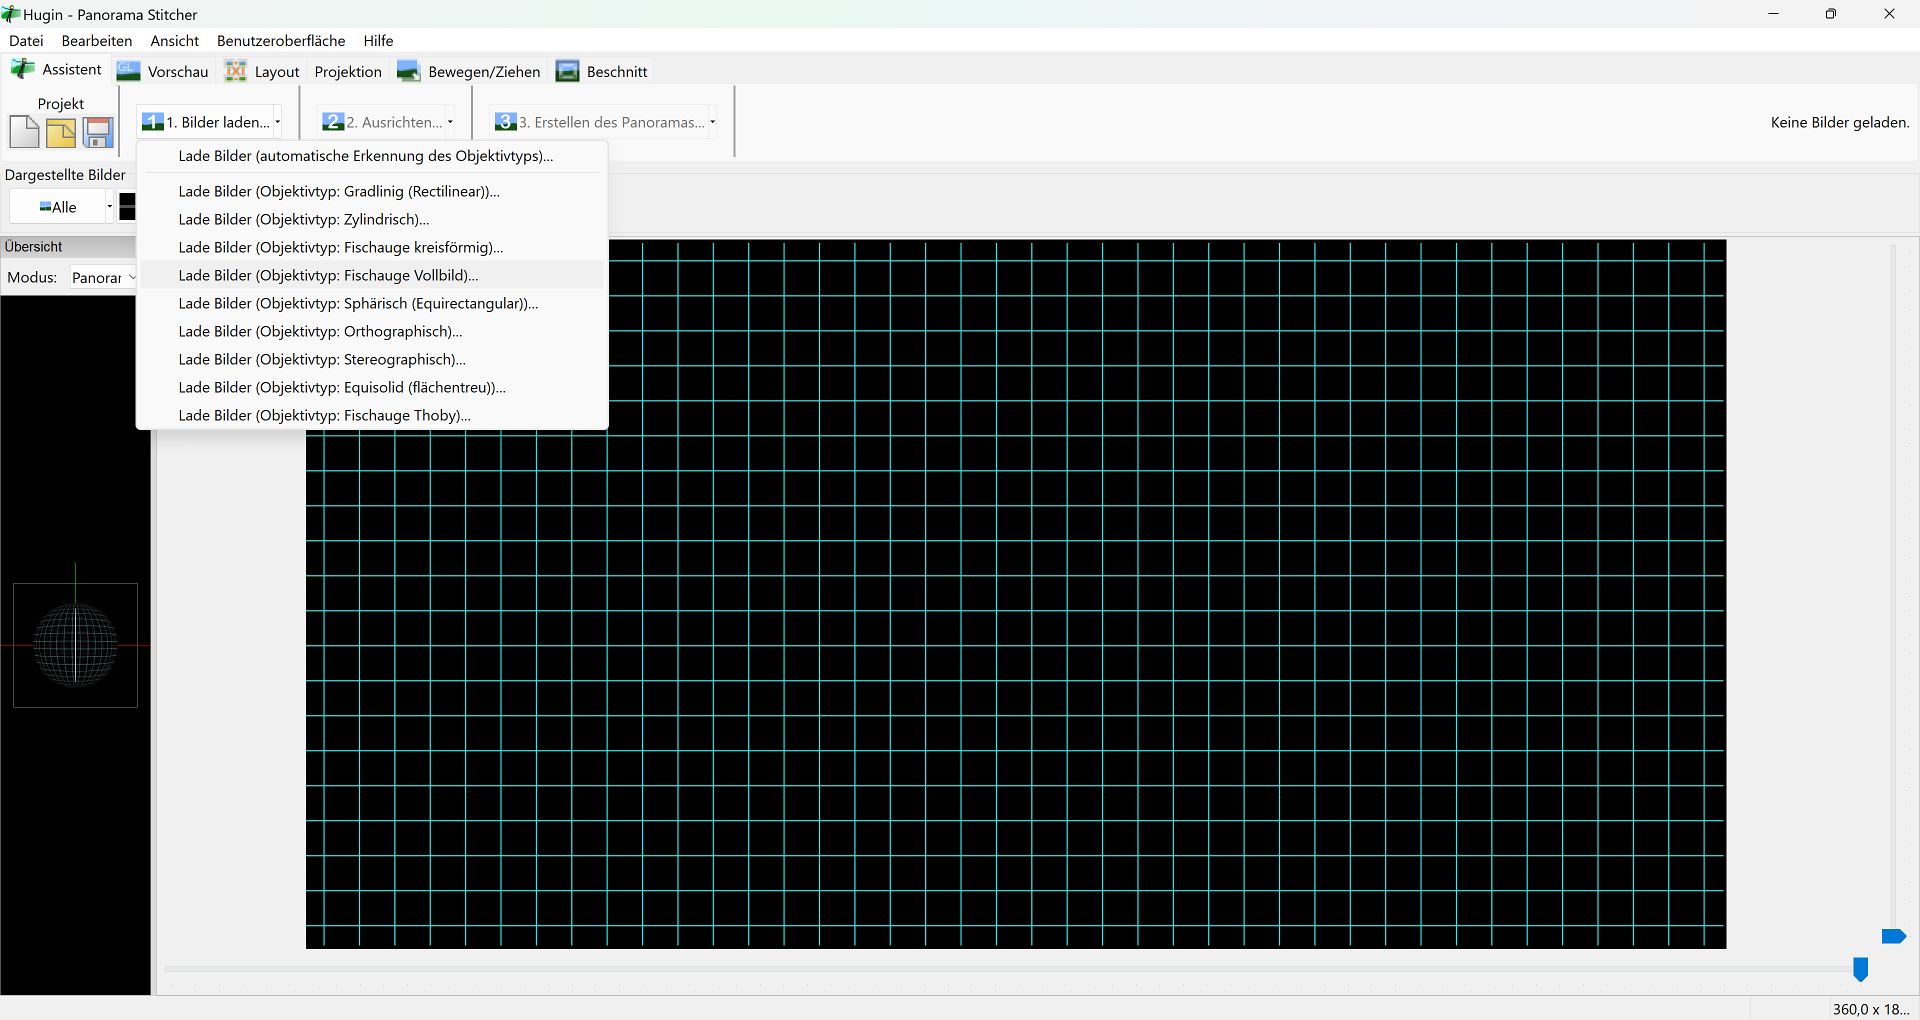The image size is (1920, 1020).
Task: Click the horizontal field of view slider handle
Action: click(x=1860, y=968)
